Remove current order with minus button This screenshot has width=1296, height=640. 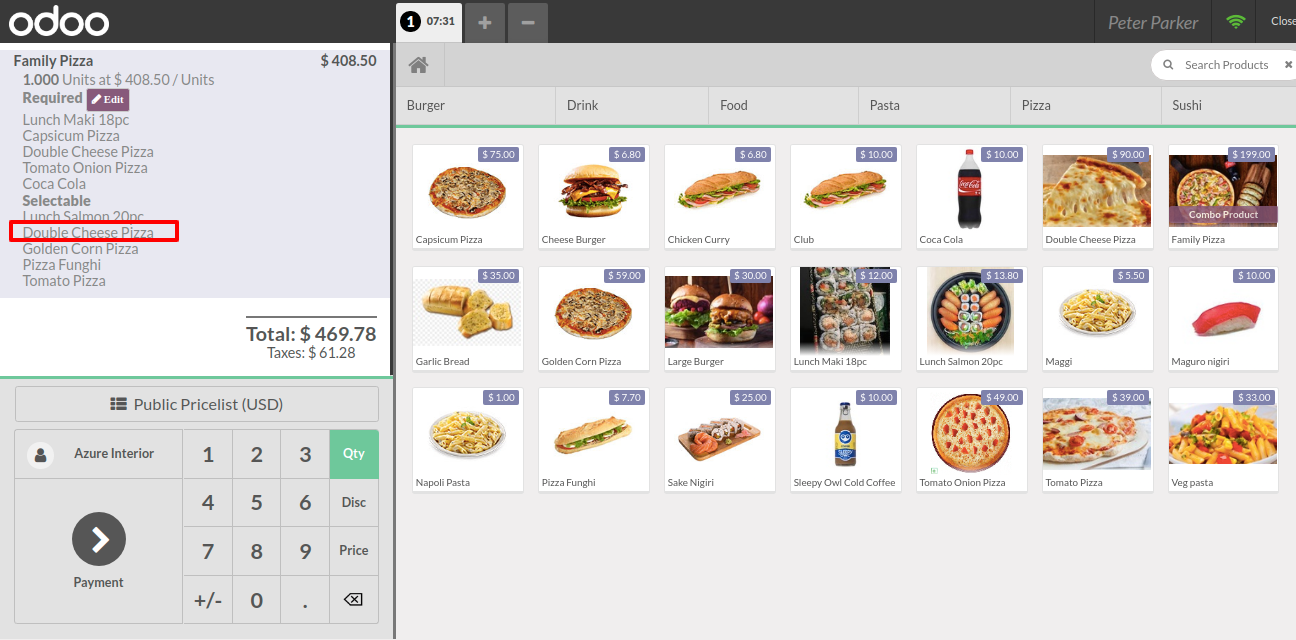click(x=528, y=22)
